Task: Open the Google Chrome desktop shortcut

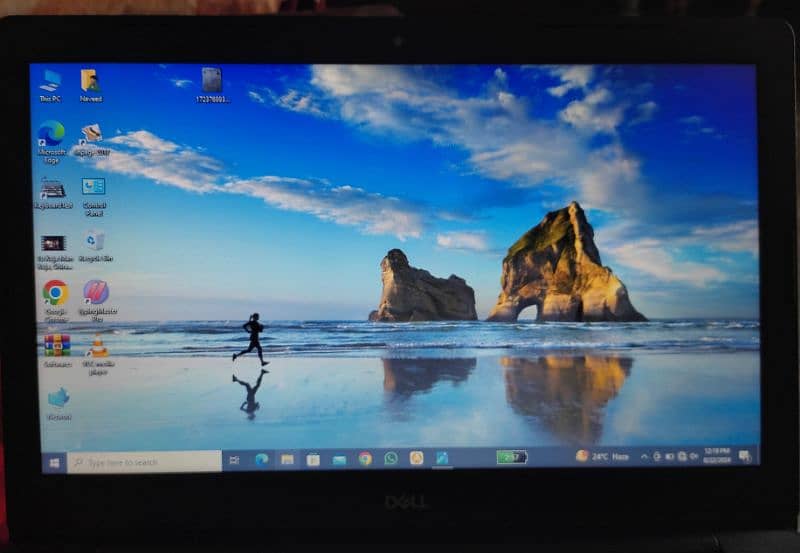Action: 55,293
